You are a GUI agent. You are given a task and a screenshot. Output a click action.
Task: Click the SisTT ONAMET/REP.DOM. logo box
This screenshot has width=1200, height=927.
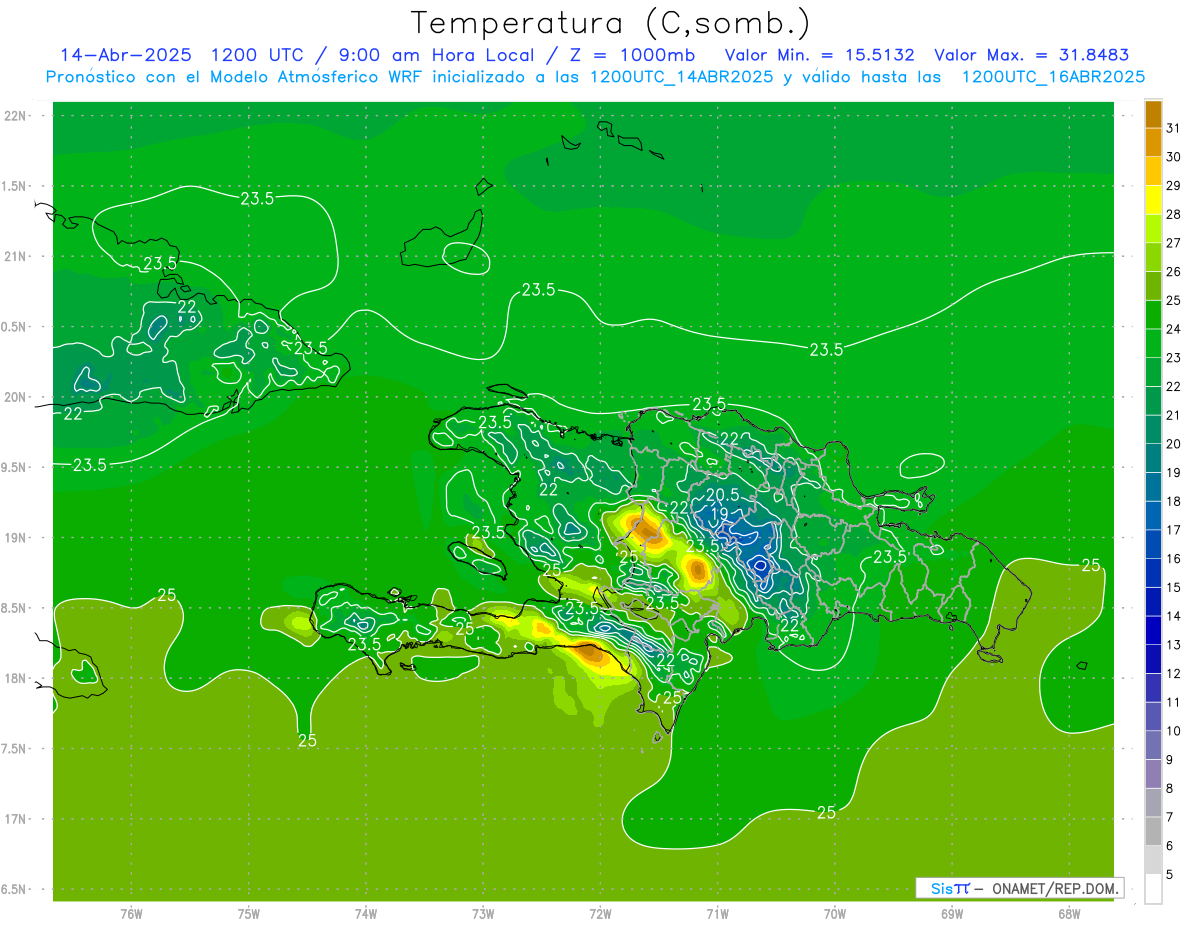(x=1020, y=888)
